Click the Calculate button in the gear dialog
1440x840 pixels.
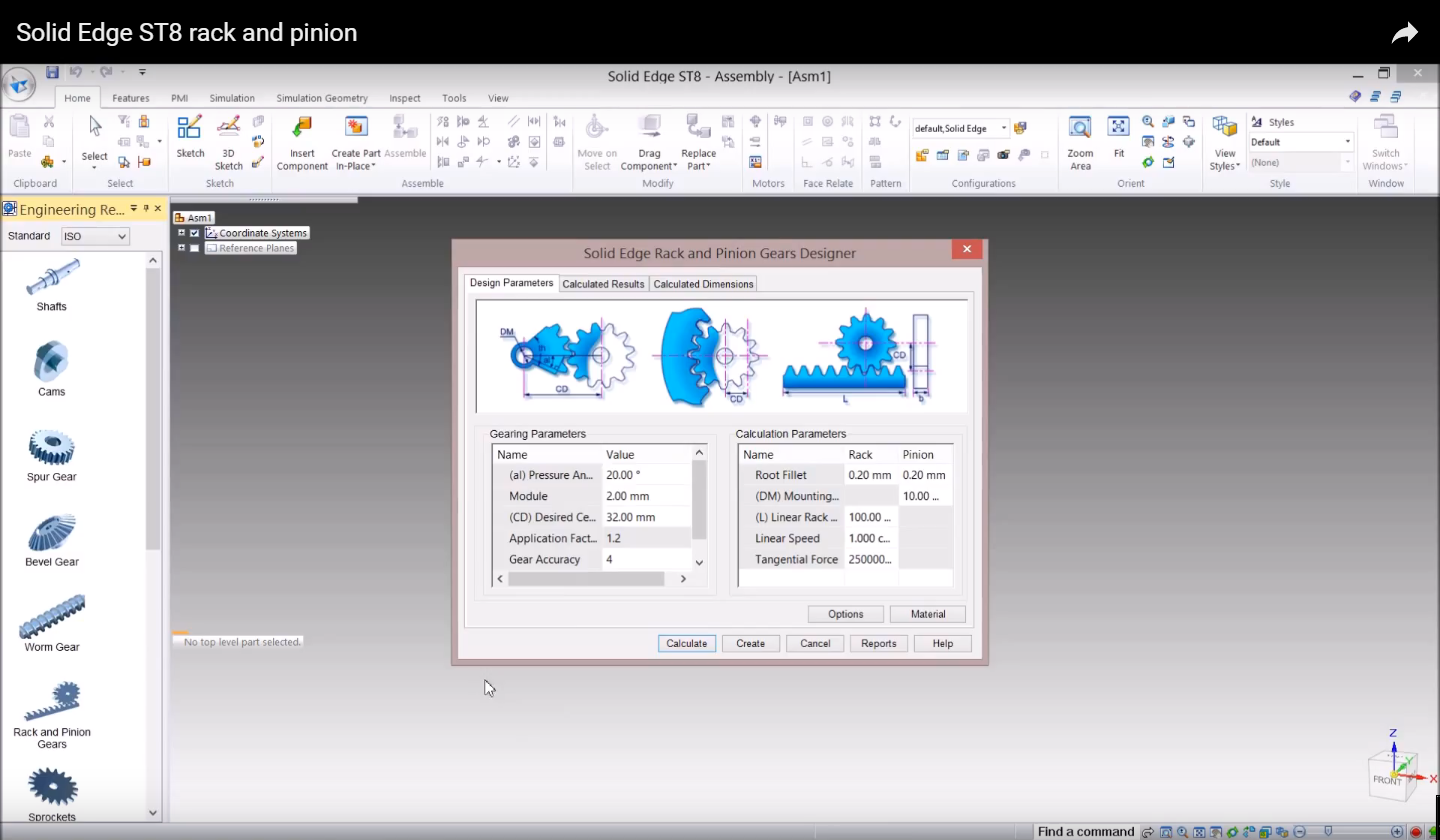click(686, 643)
